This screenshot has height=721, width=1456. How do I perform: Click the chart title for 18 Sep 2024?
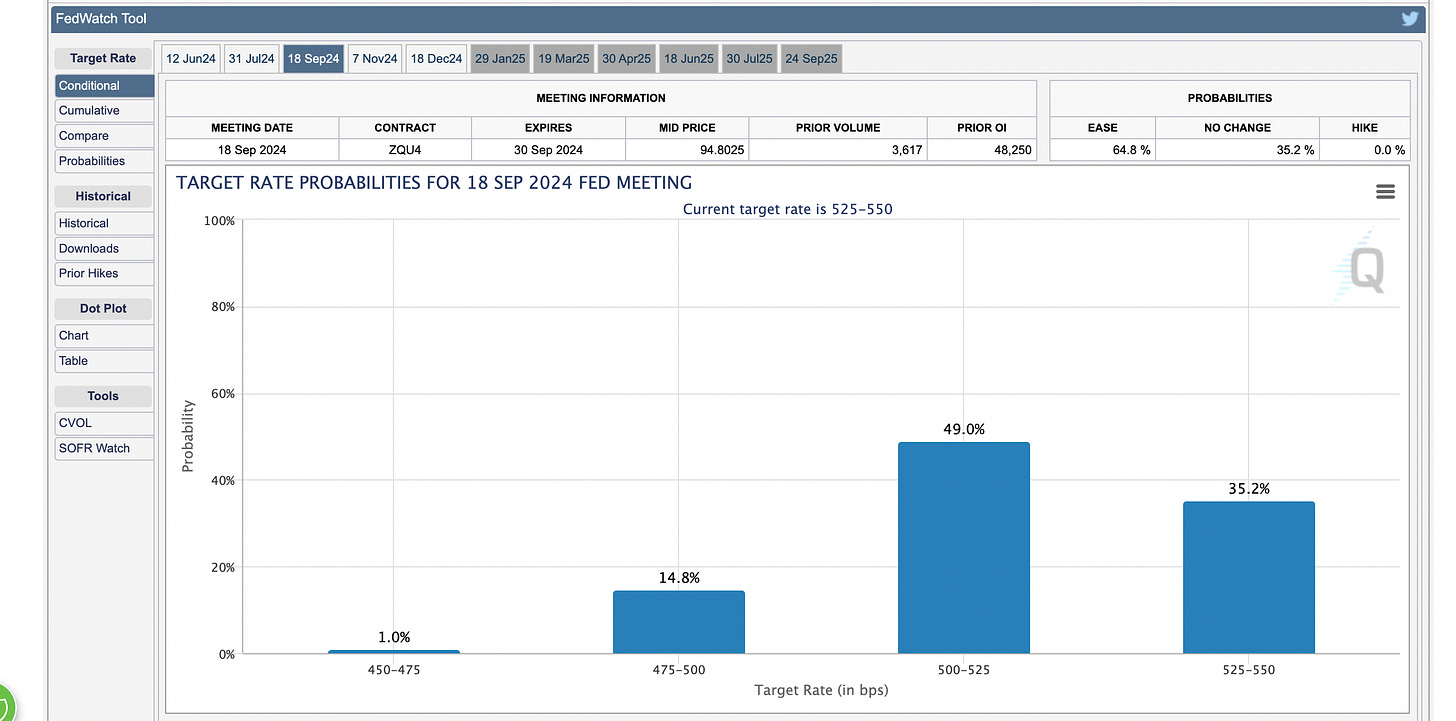pos(434,183)
